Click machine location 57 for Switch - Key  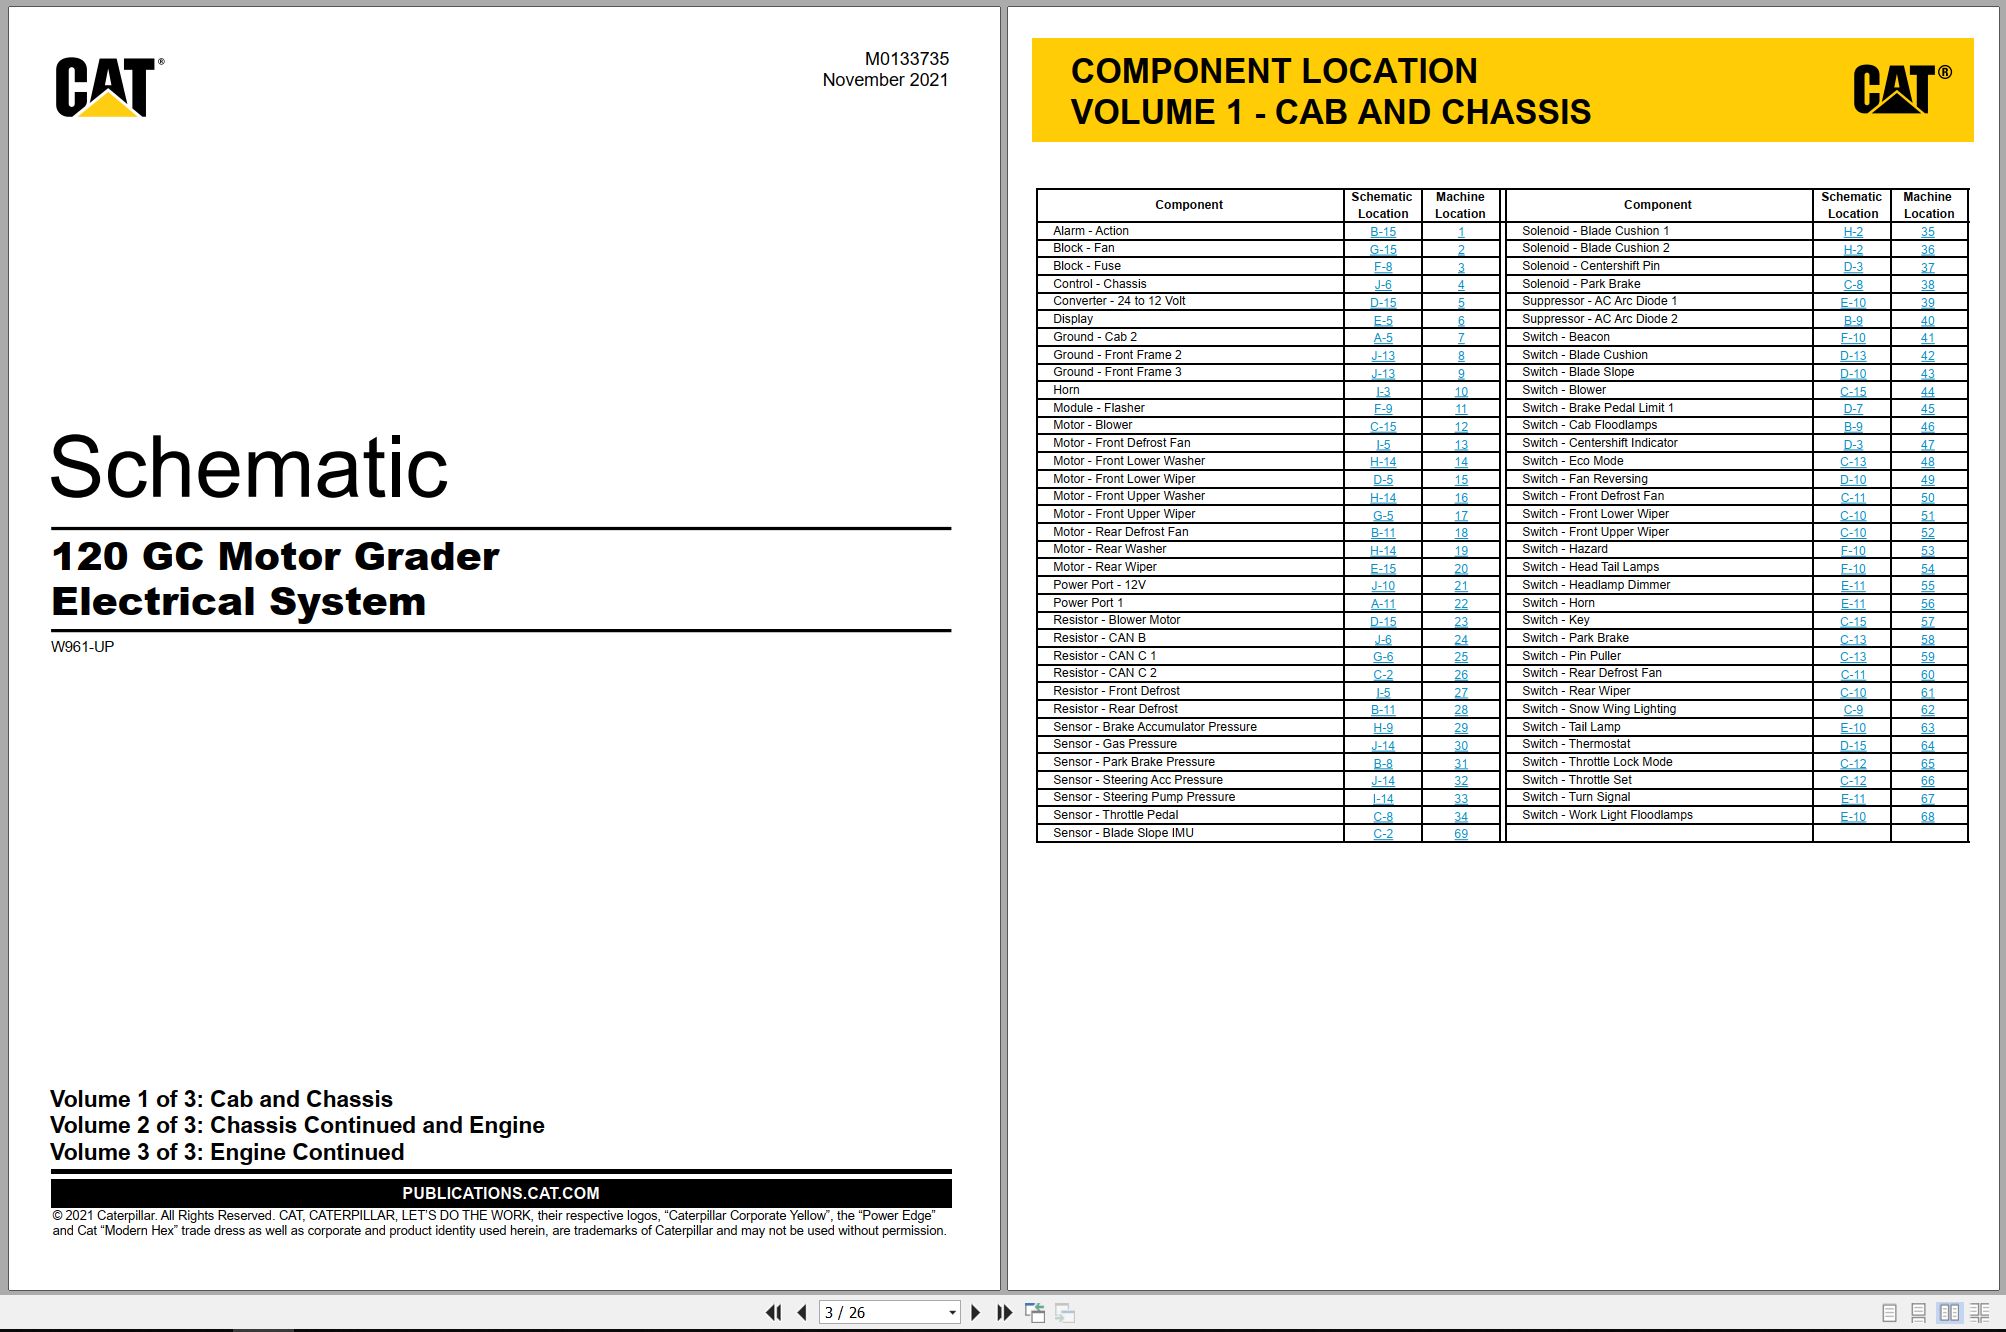tap(1927, 622)
